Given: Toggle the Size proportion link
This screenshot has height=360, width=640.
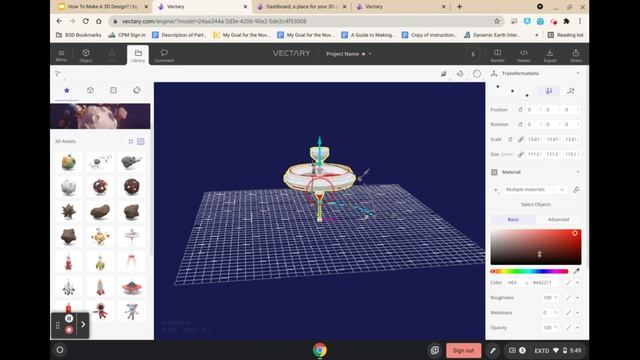Looking at the screenshot, I should (521, 155).
